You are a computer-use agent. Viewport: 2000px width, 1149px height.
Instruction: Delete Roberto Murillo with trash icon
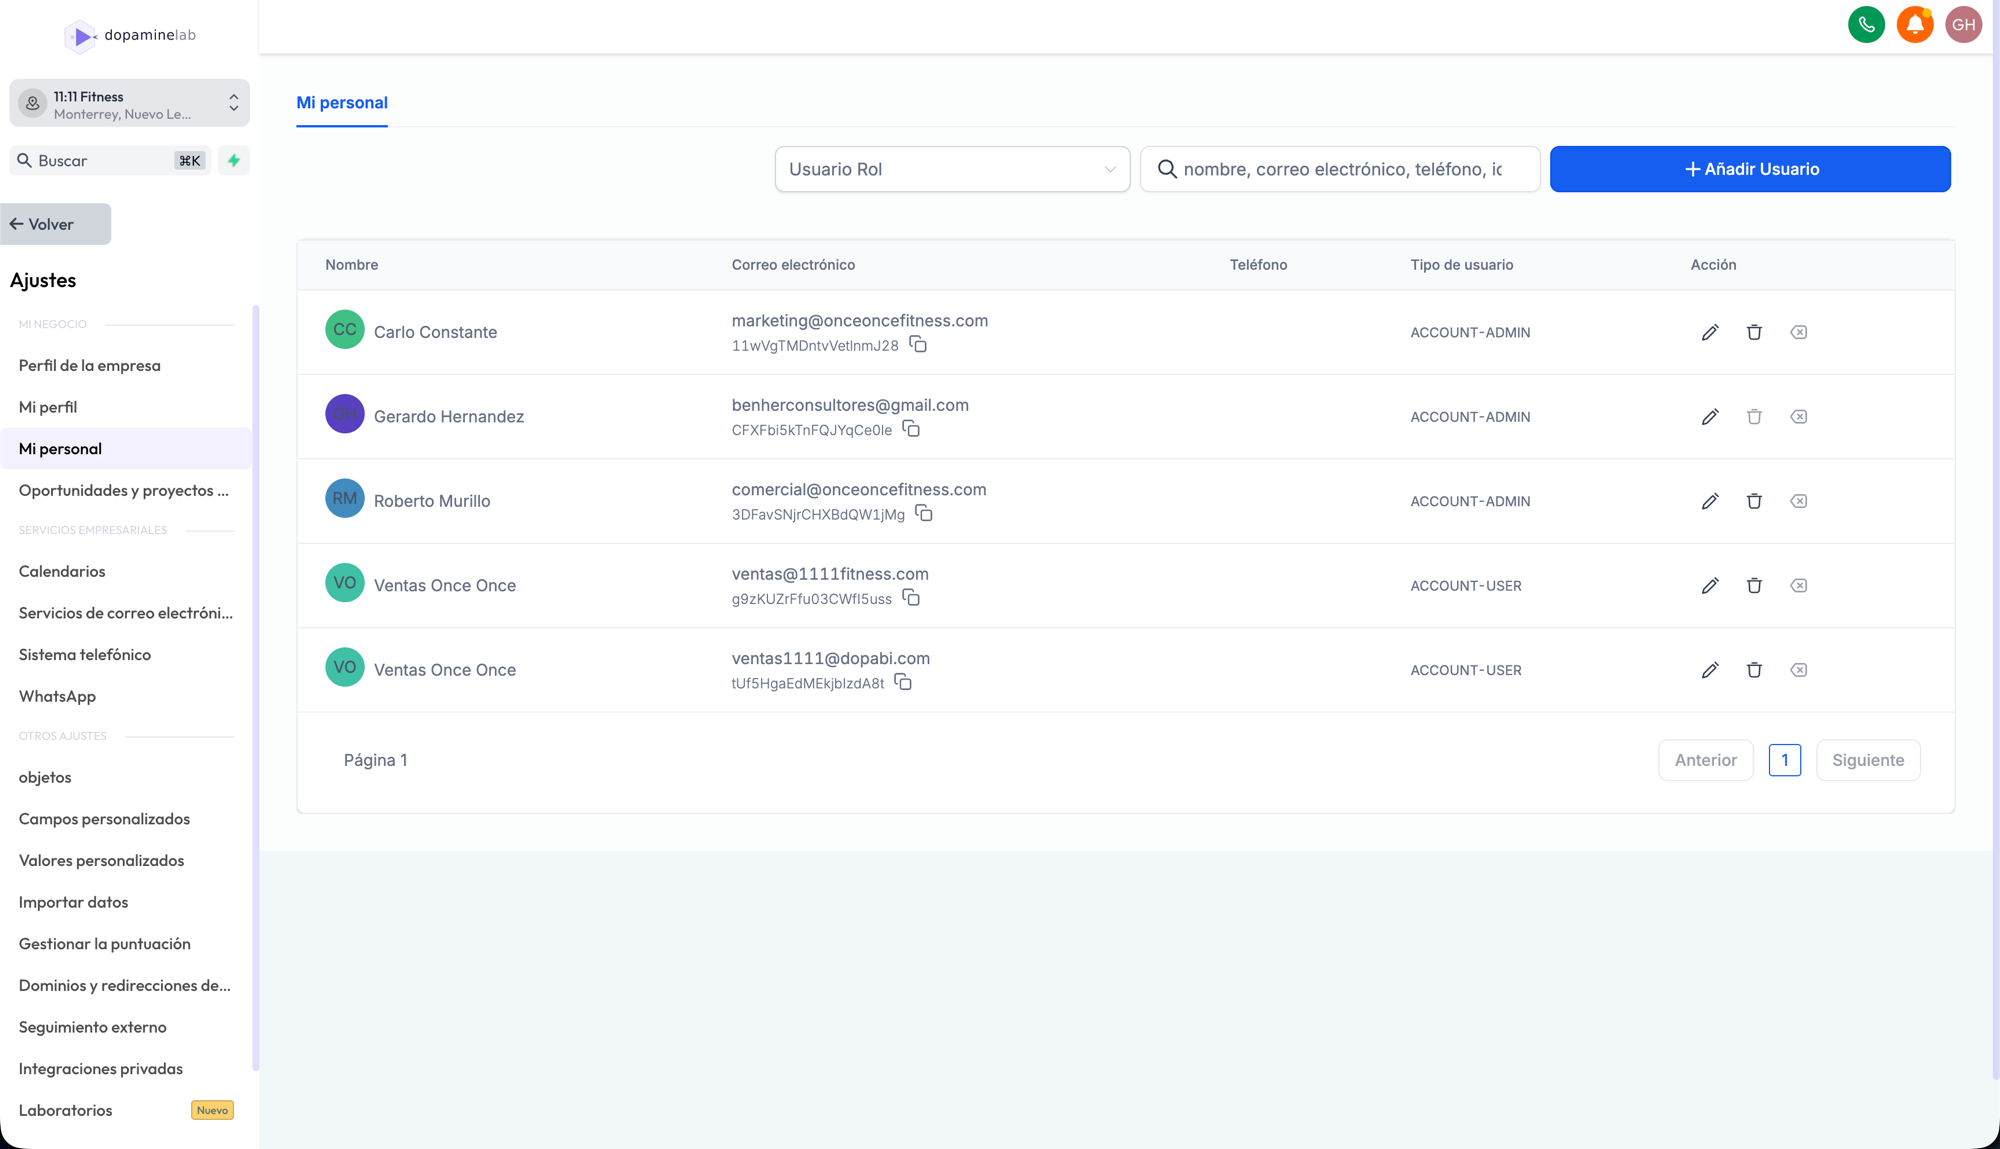tap(1754, 501)
